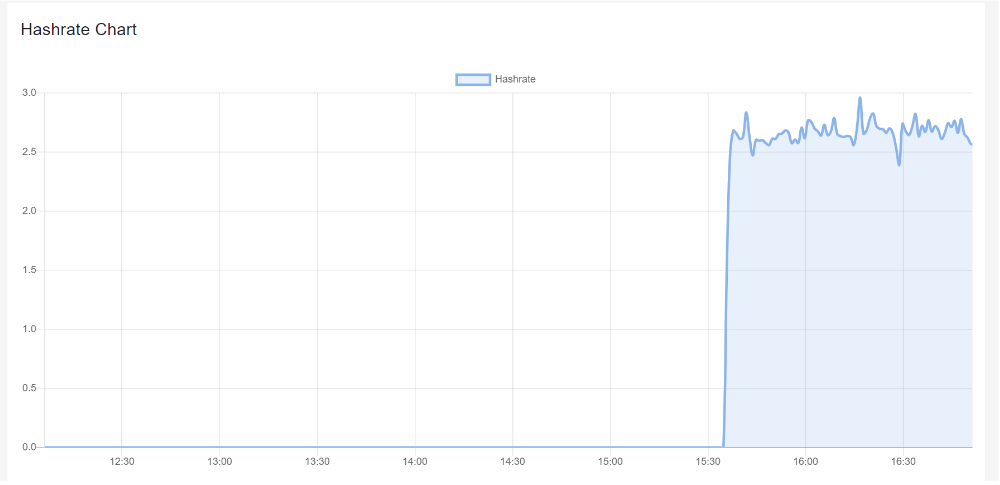Click the 1.5 value on y-axis
The image size is (1000, 485).
pyautogui.click(x=29, y=270)
